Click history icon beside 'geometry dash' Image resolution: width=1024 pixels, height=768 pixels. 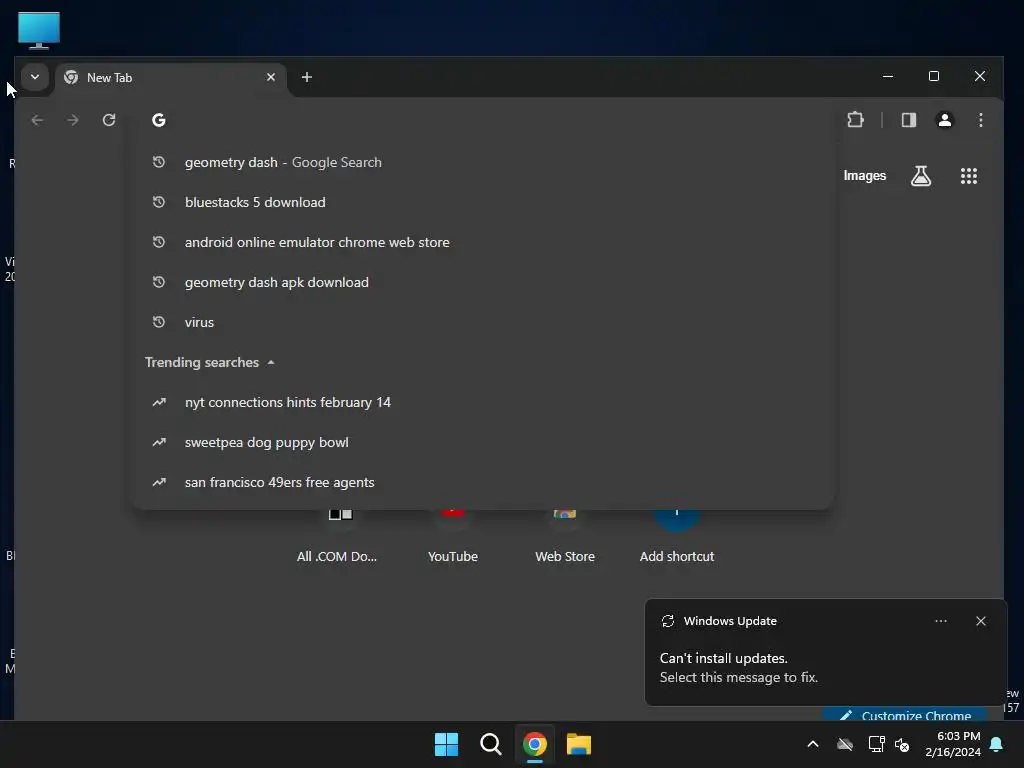(159, 162)
